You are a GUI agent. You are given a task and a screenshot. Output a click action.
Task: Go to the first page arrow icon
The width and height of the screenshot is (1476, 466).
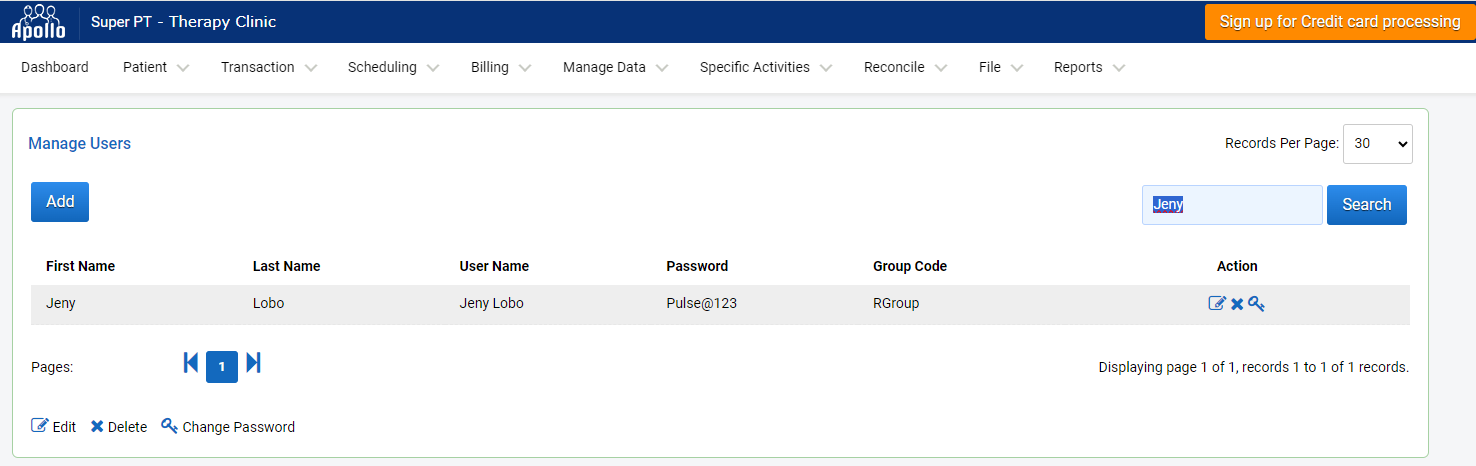(191, 363)
